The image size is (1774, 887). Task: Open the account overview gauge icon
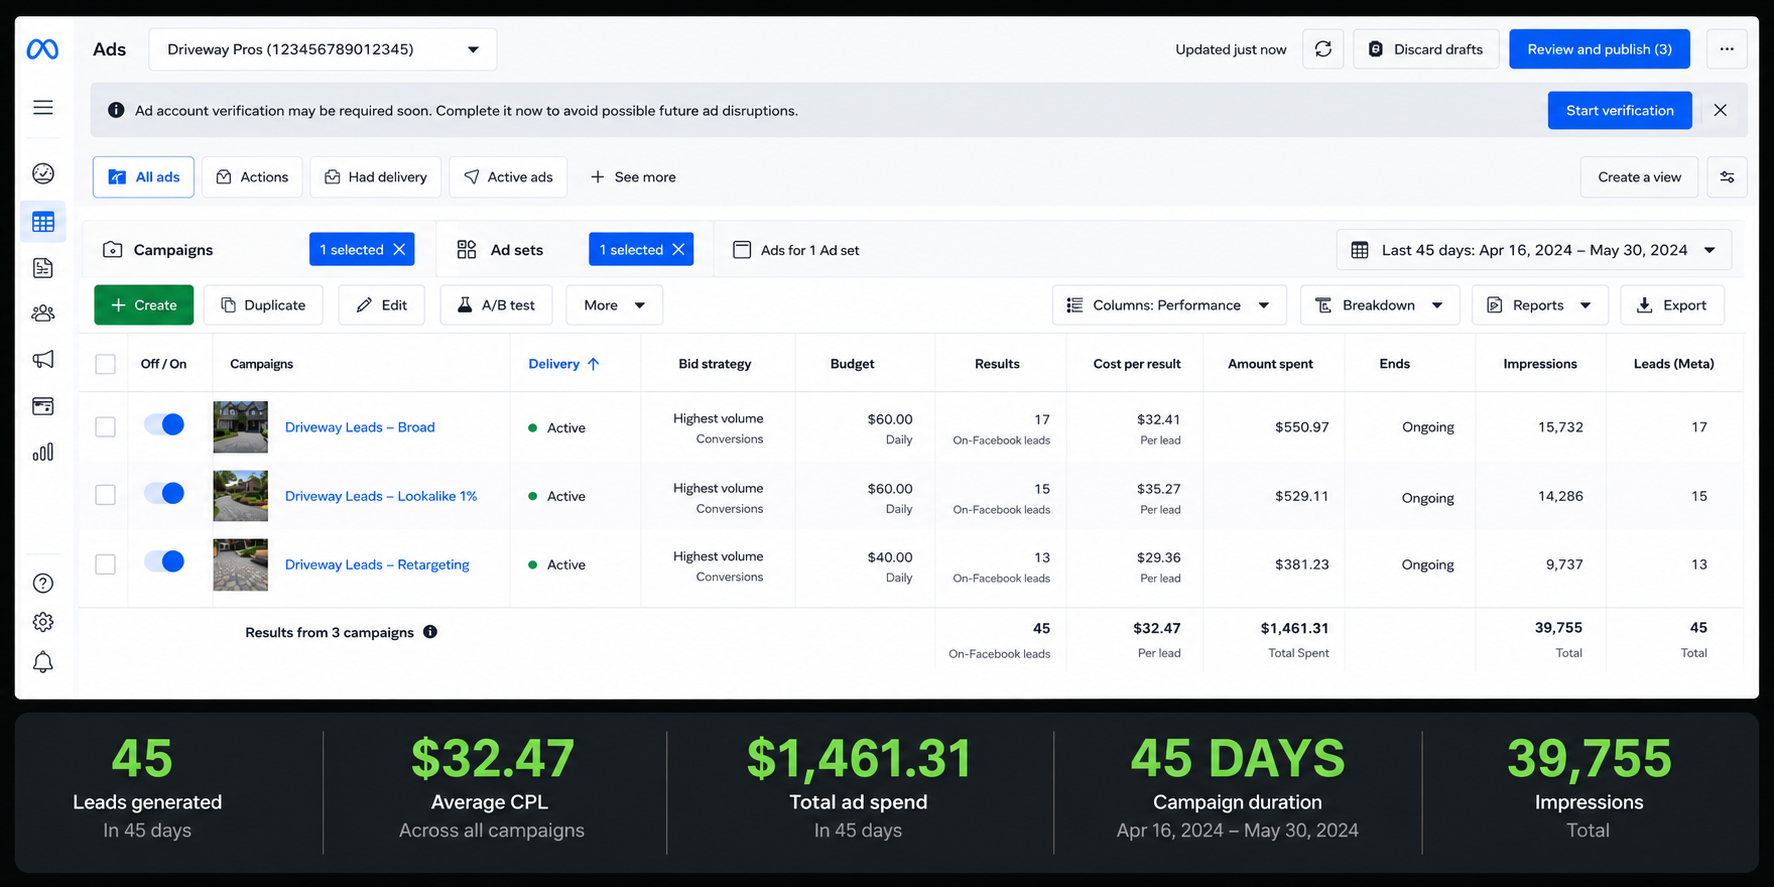[43, 173]
